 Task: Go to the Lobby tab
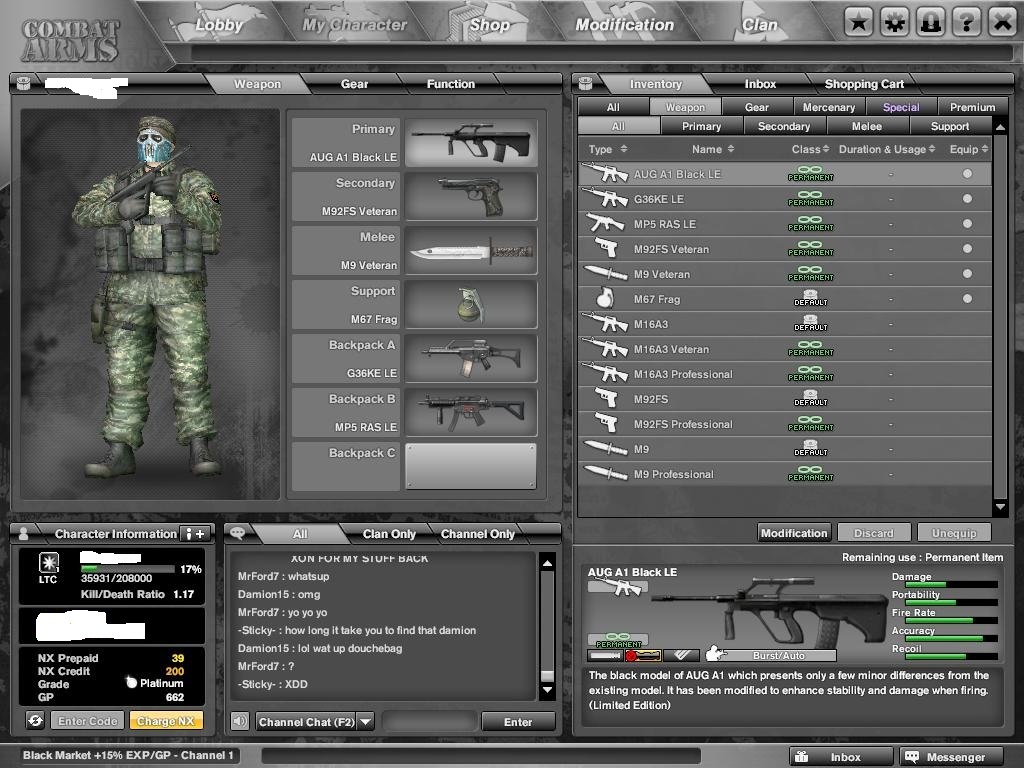219,25
